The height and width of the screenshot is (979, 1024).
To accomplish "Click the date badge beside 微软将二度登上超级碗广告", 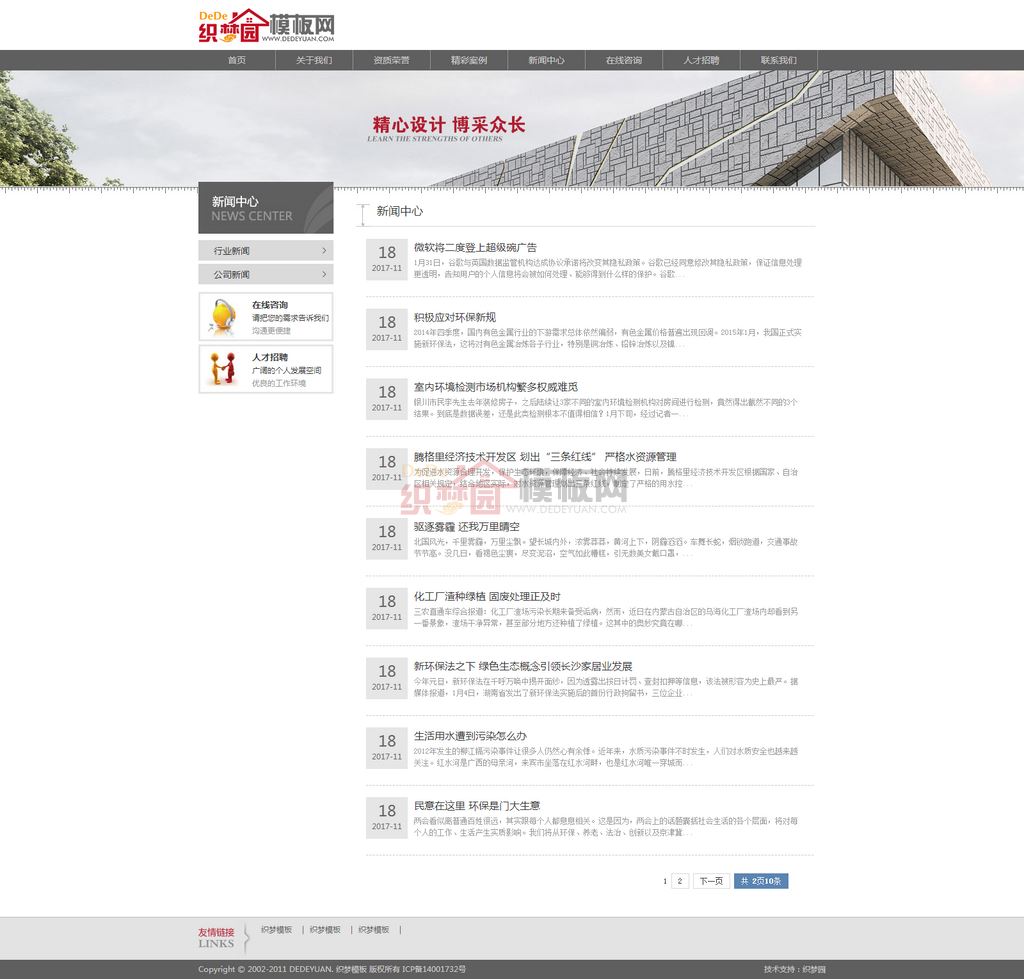I will (386, 259).
